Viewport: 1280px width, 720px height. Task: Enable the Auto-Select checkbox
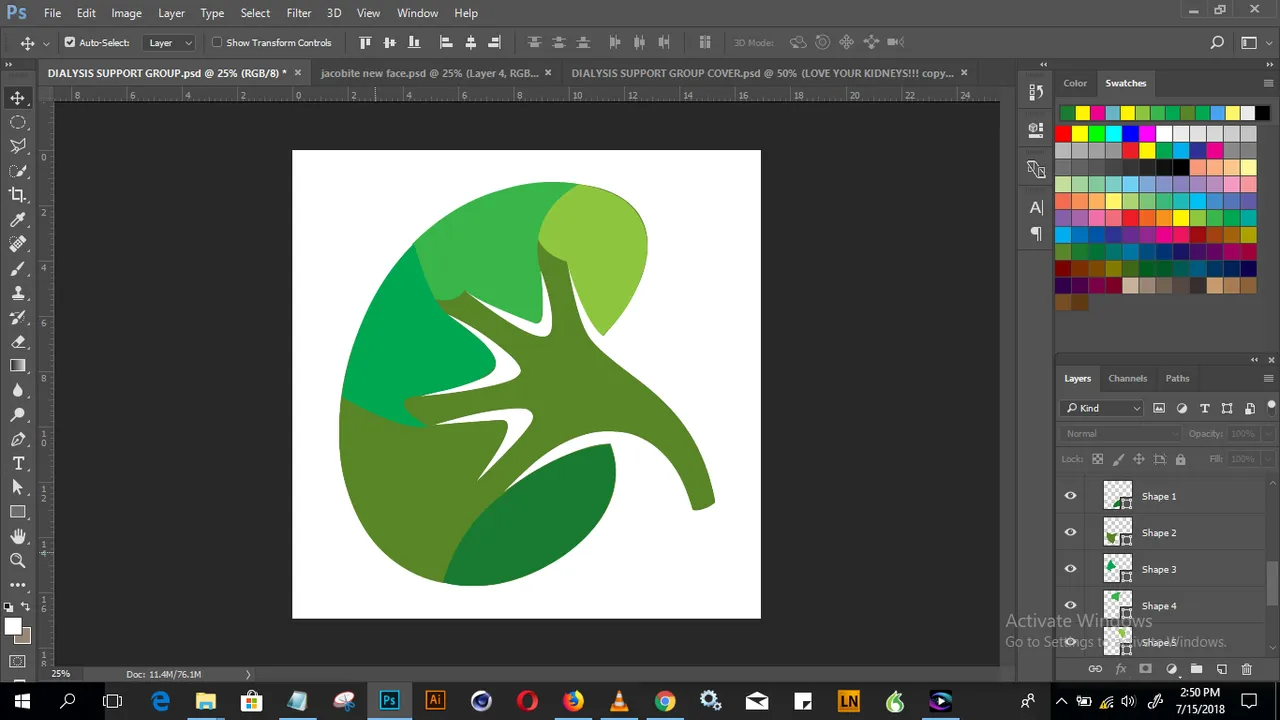coord(70,43)
